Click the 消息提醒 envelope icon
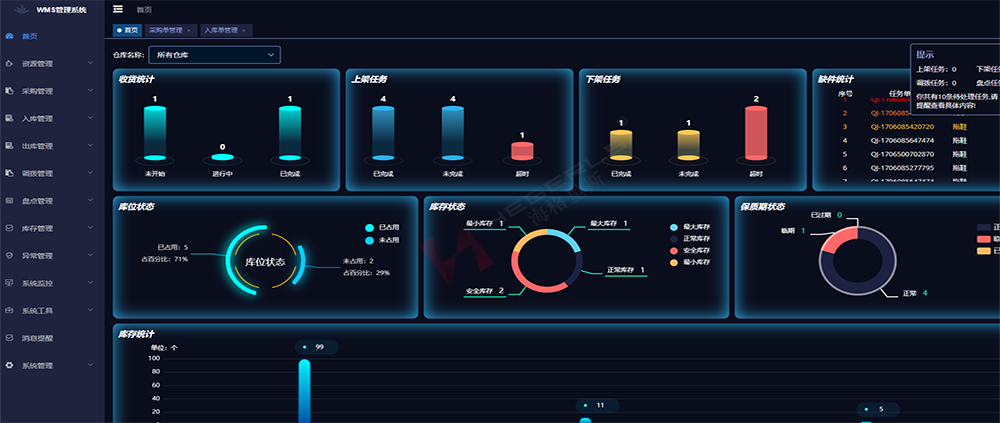Screen dimensions: 1000x423 click(x=9, y=338)
